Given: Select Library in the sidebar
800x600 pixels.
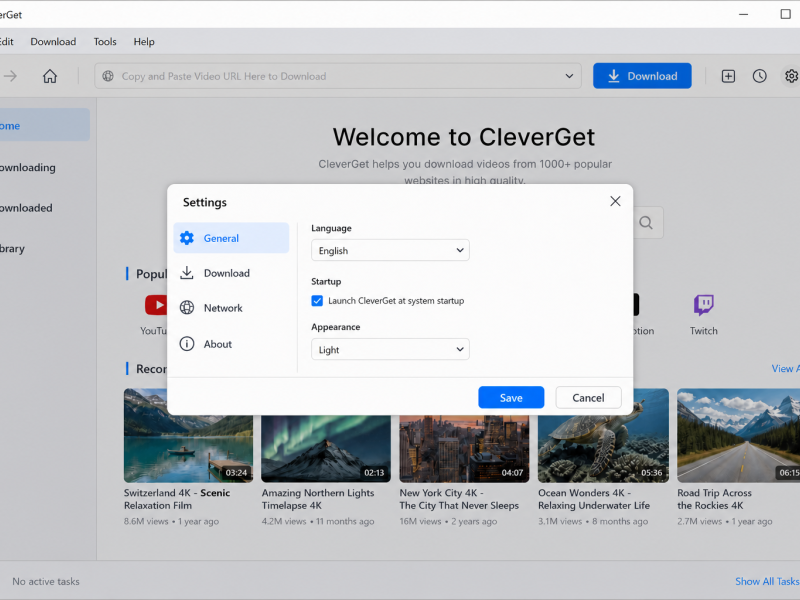Looking at the screenshot, I should 12,248.
